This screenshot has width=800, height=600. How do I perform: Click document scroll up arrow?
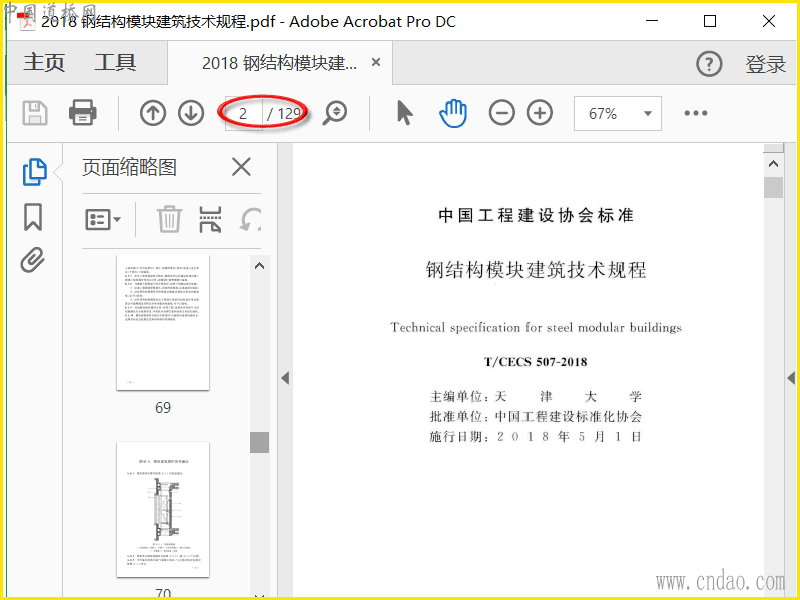click(773, 164)
